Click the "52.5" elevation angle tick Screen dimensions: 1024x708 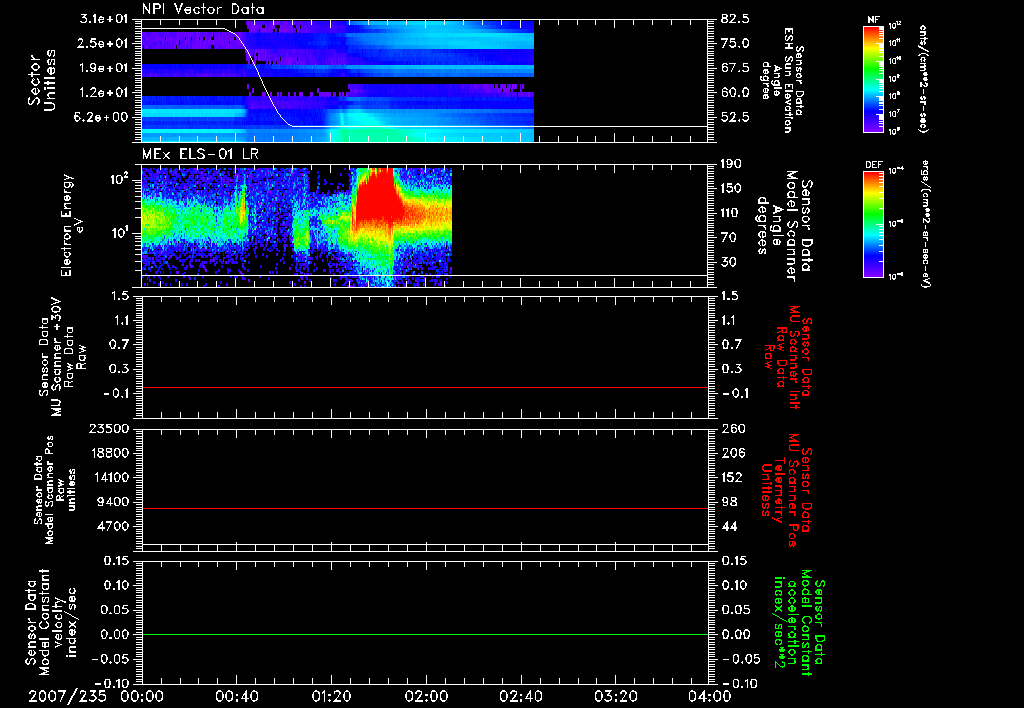[x=735, y=118]
